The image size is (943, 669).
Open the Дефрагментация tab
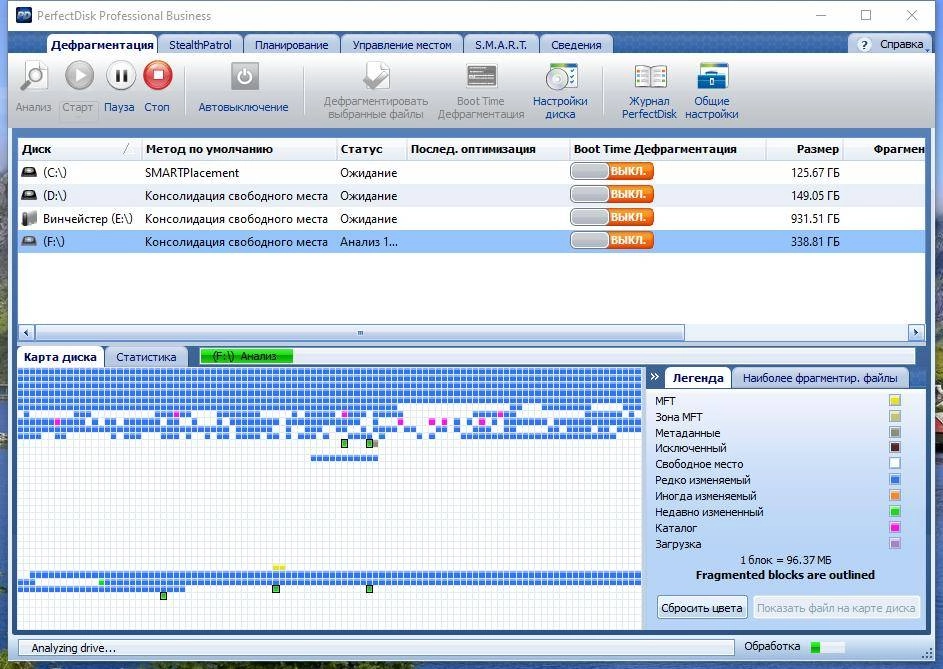click(102, 45)
